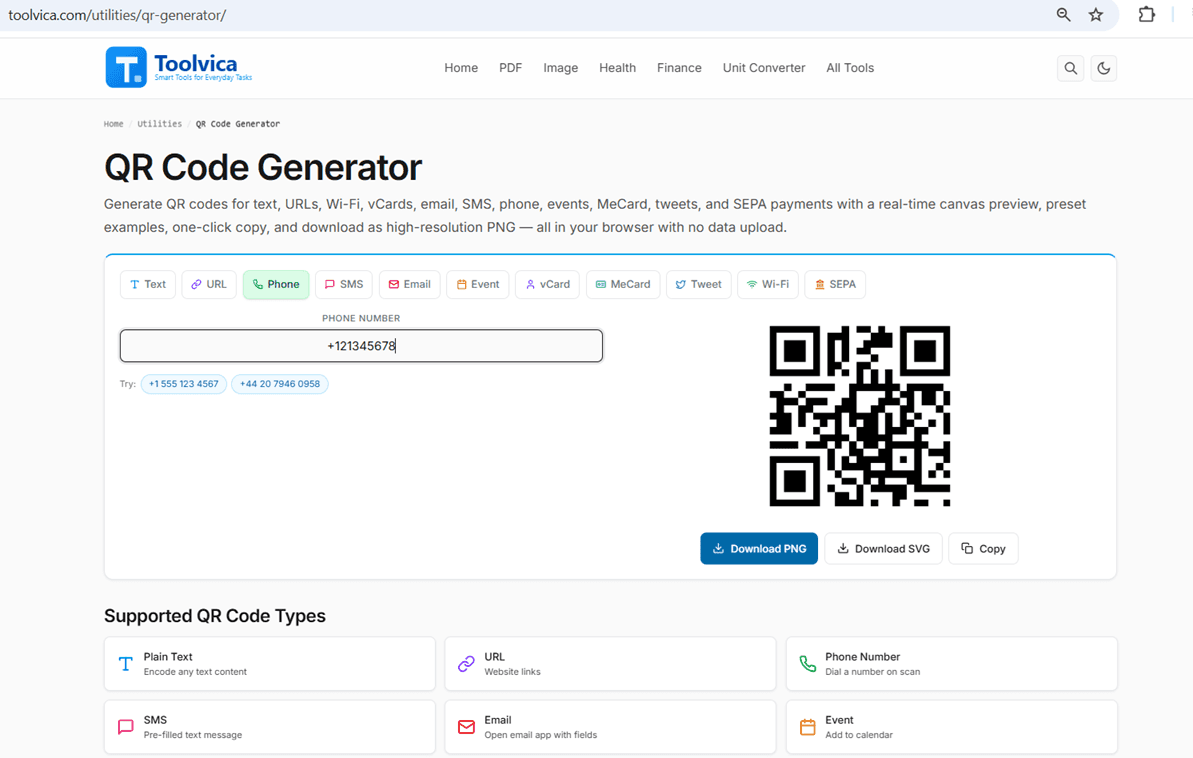This screenshot has width=1193, height=758.
Task: Open All Tools in the navigation
Action: tap(850, 68)
